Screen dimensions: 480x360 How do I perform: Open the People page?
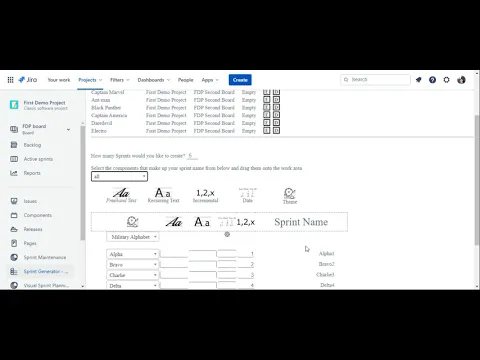185,80
